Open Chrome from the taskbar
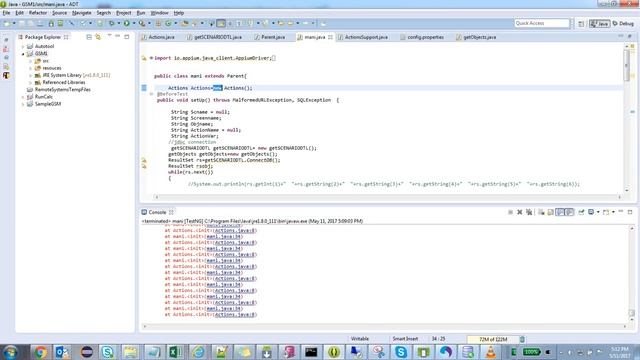Viewport: 640px width, 360px height. pos(40,352)
